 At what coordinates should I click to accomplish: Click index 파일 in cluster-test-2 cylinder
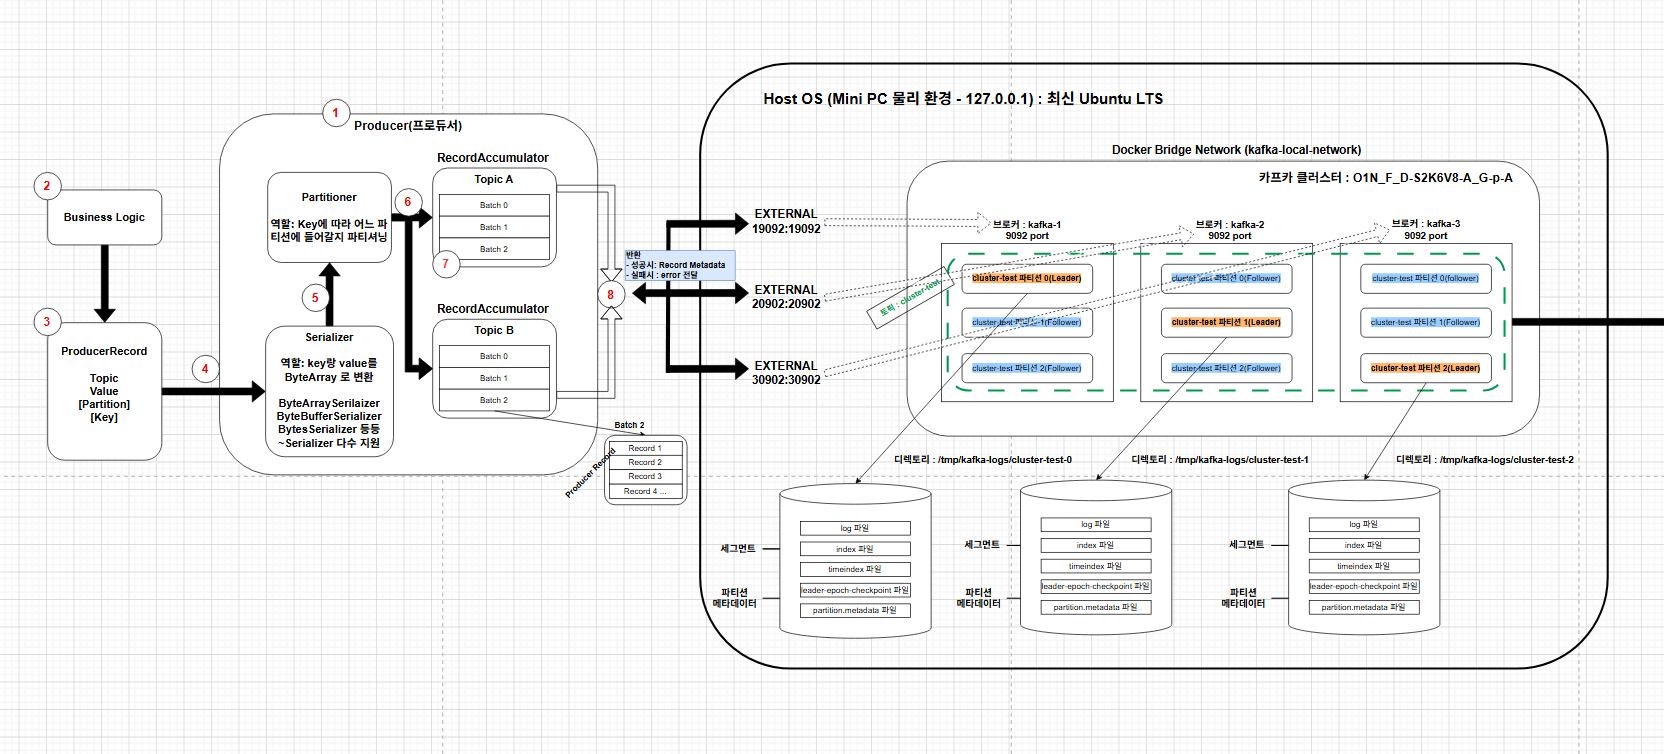[x=1364, y=545]
